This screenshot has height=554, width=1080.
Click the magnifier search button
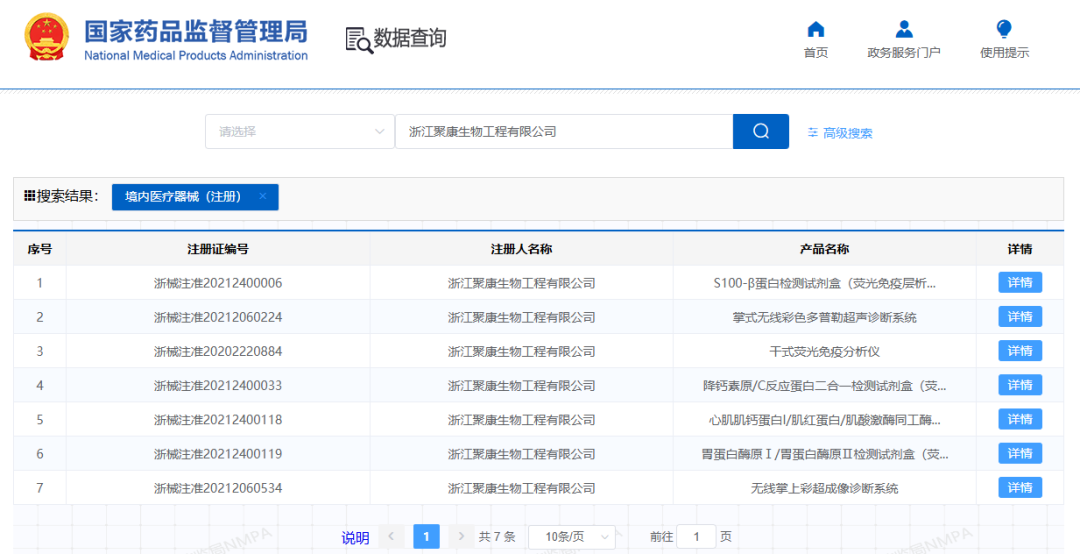click(x=760, y=132)
